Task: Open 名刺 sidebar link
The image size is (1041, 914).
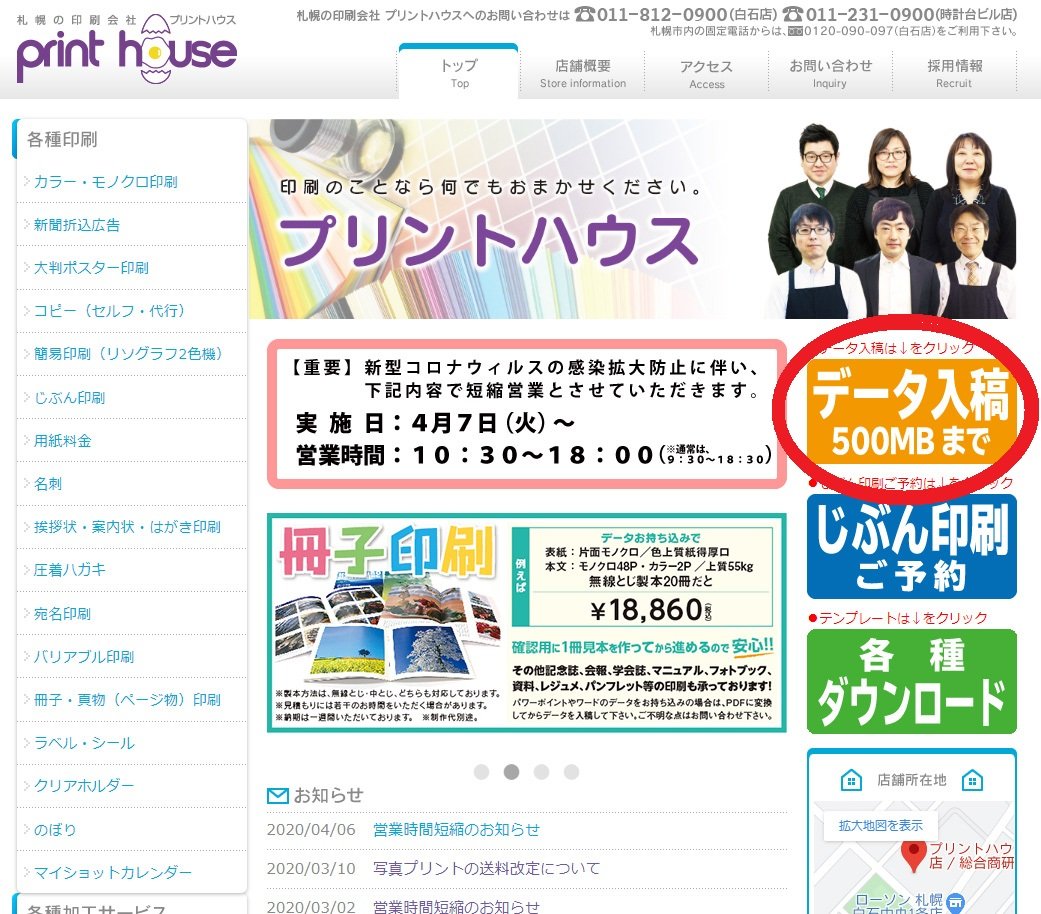Action: coord(48,484)
